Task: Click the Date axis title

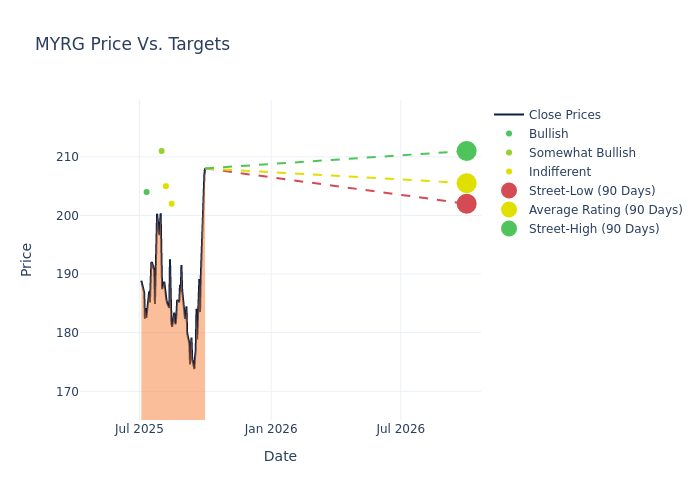Action: pyautogui.click(x=280, y=456)
